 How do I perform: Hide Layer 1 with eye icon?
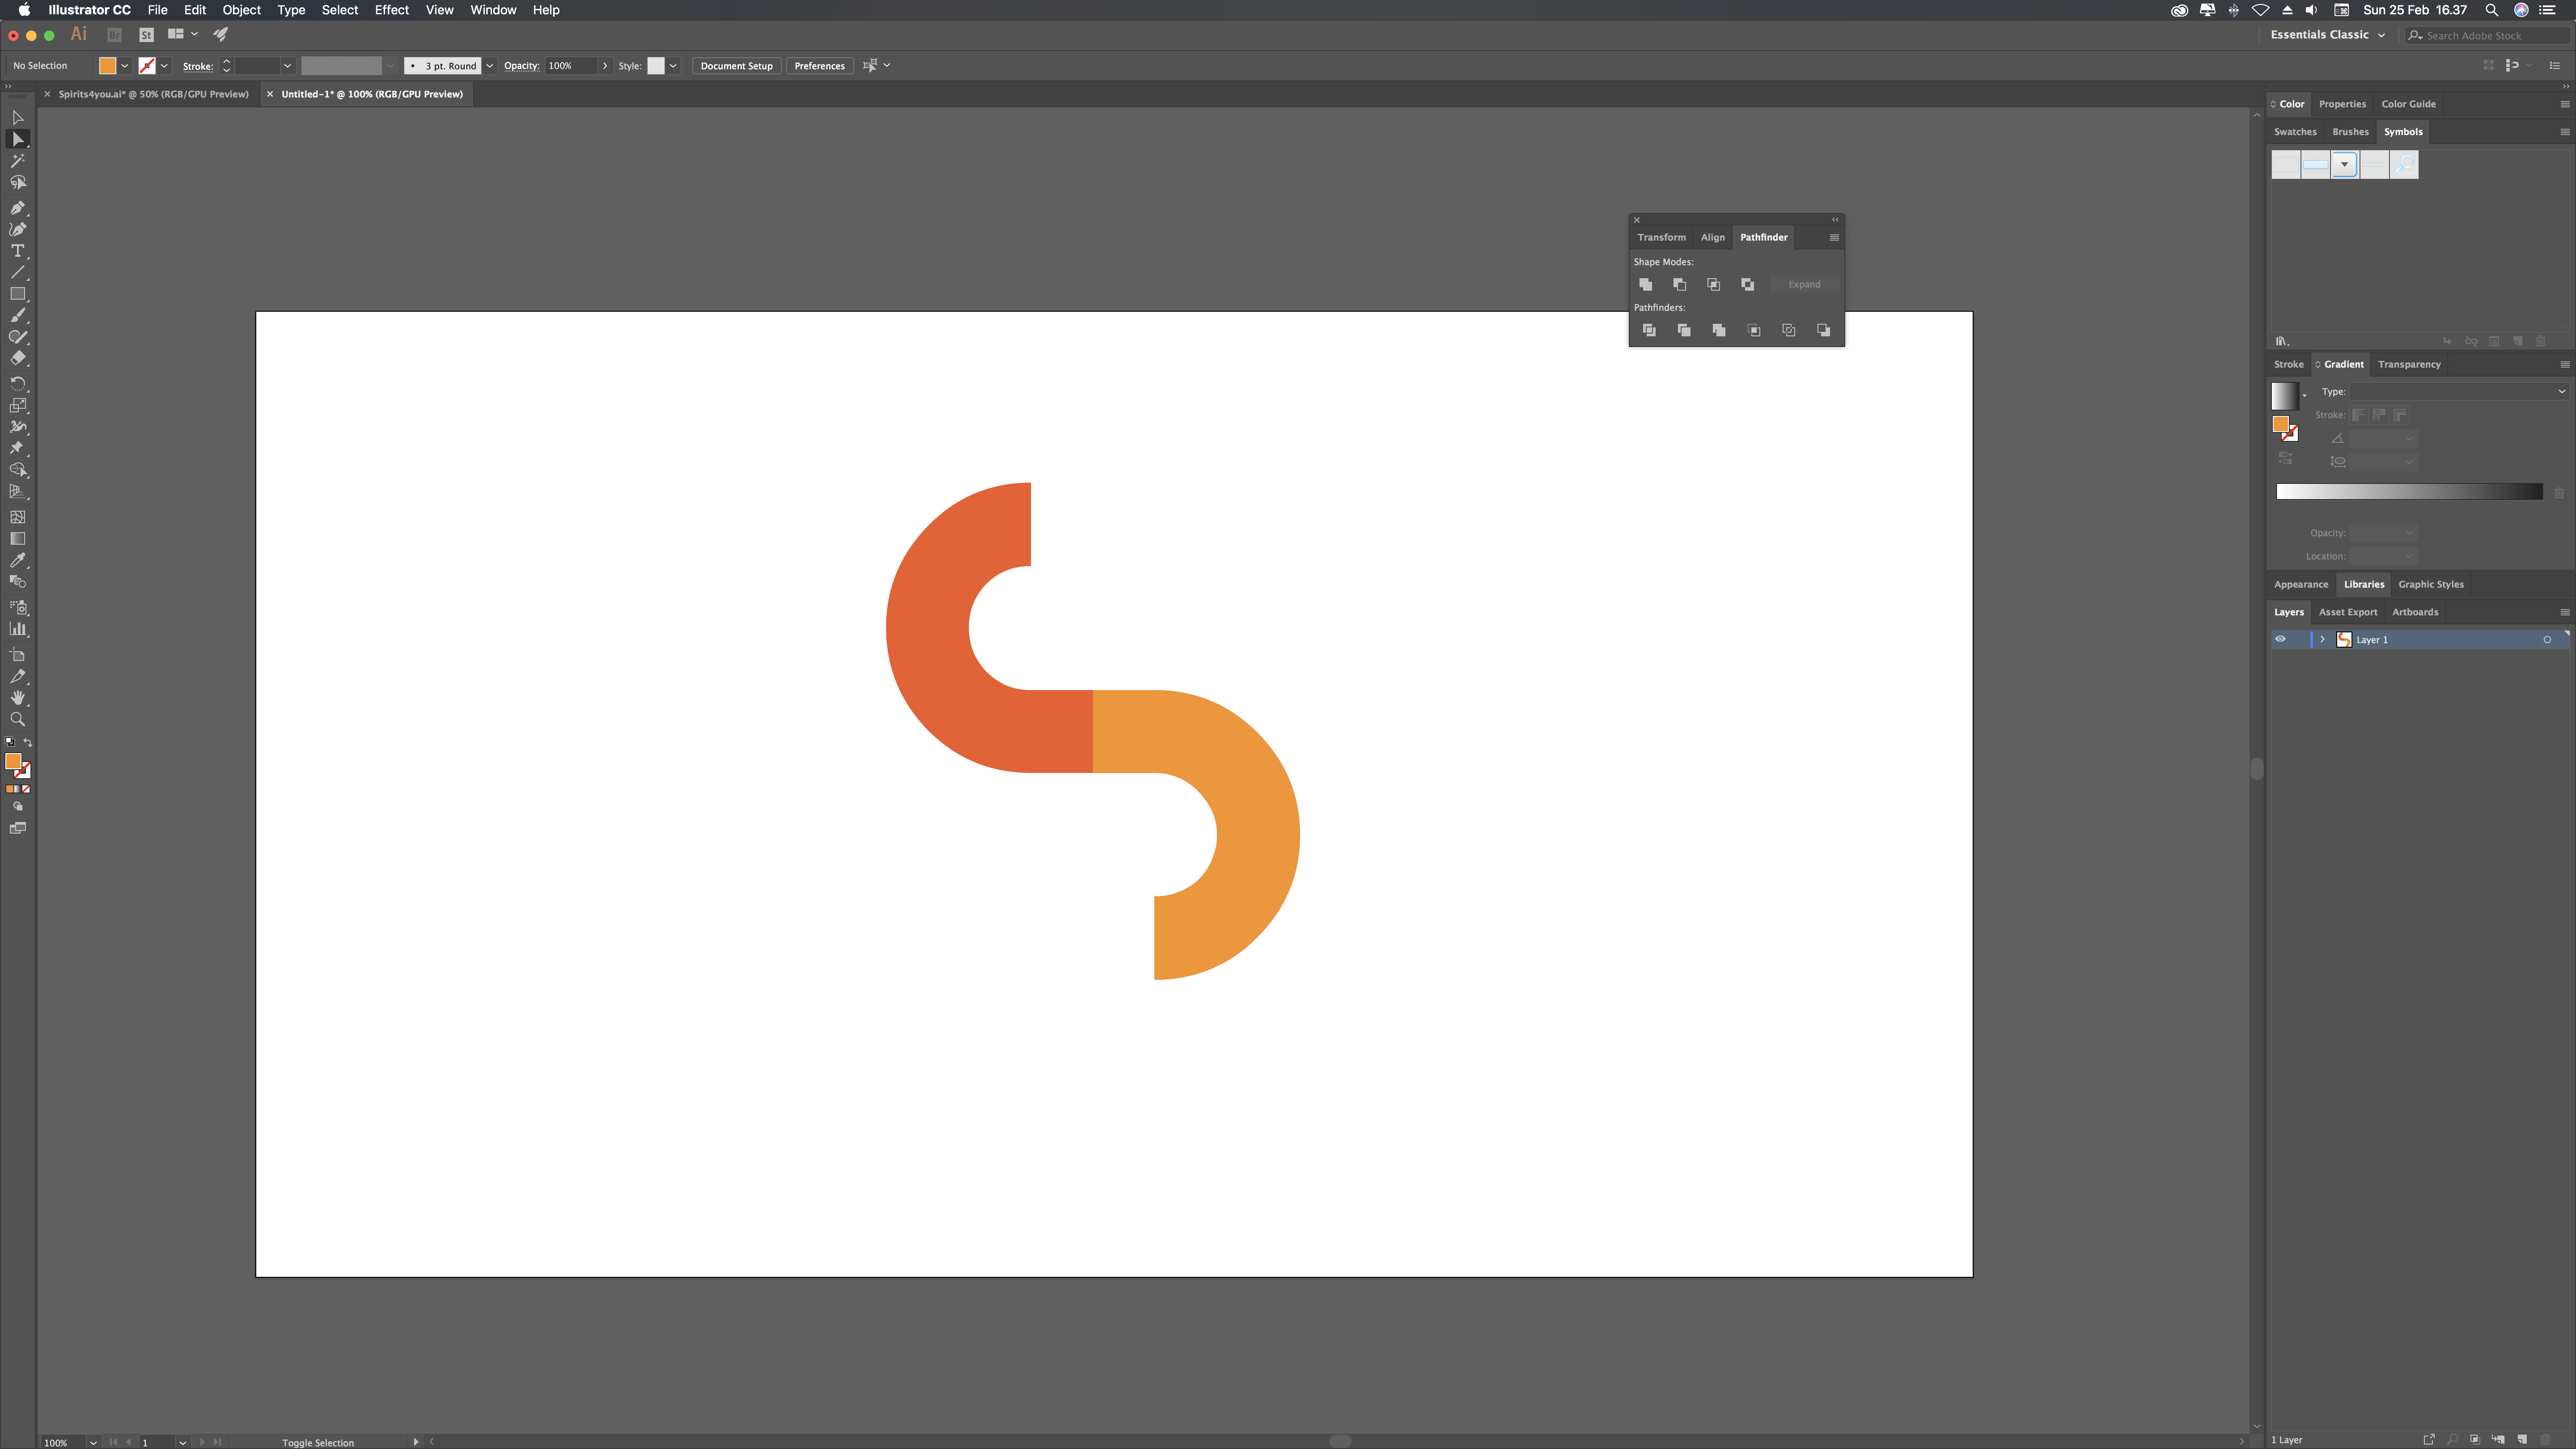tap(2280, 639)
